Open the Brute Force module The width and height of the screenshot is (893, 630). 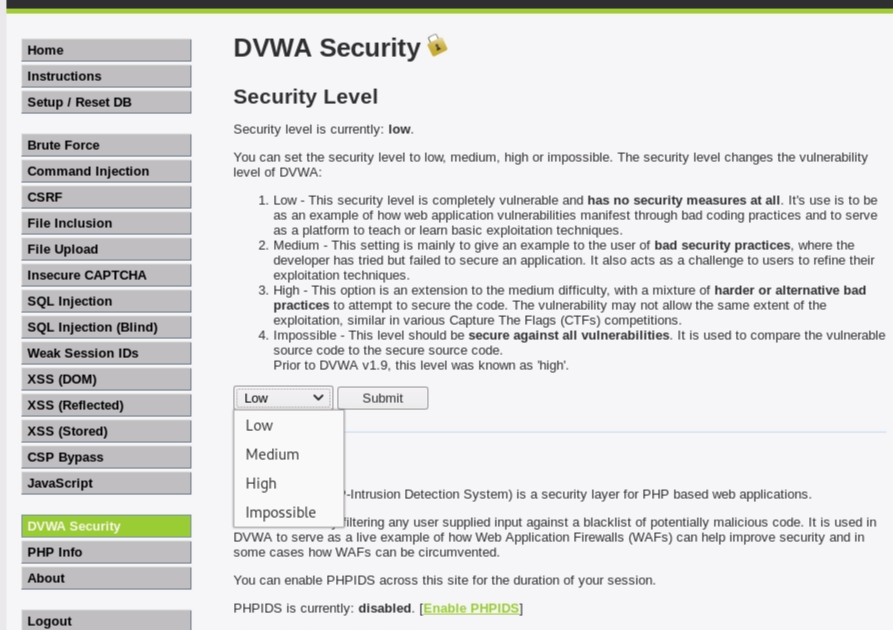[106, 145]
